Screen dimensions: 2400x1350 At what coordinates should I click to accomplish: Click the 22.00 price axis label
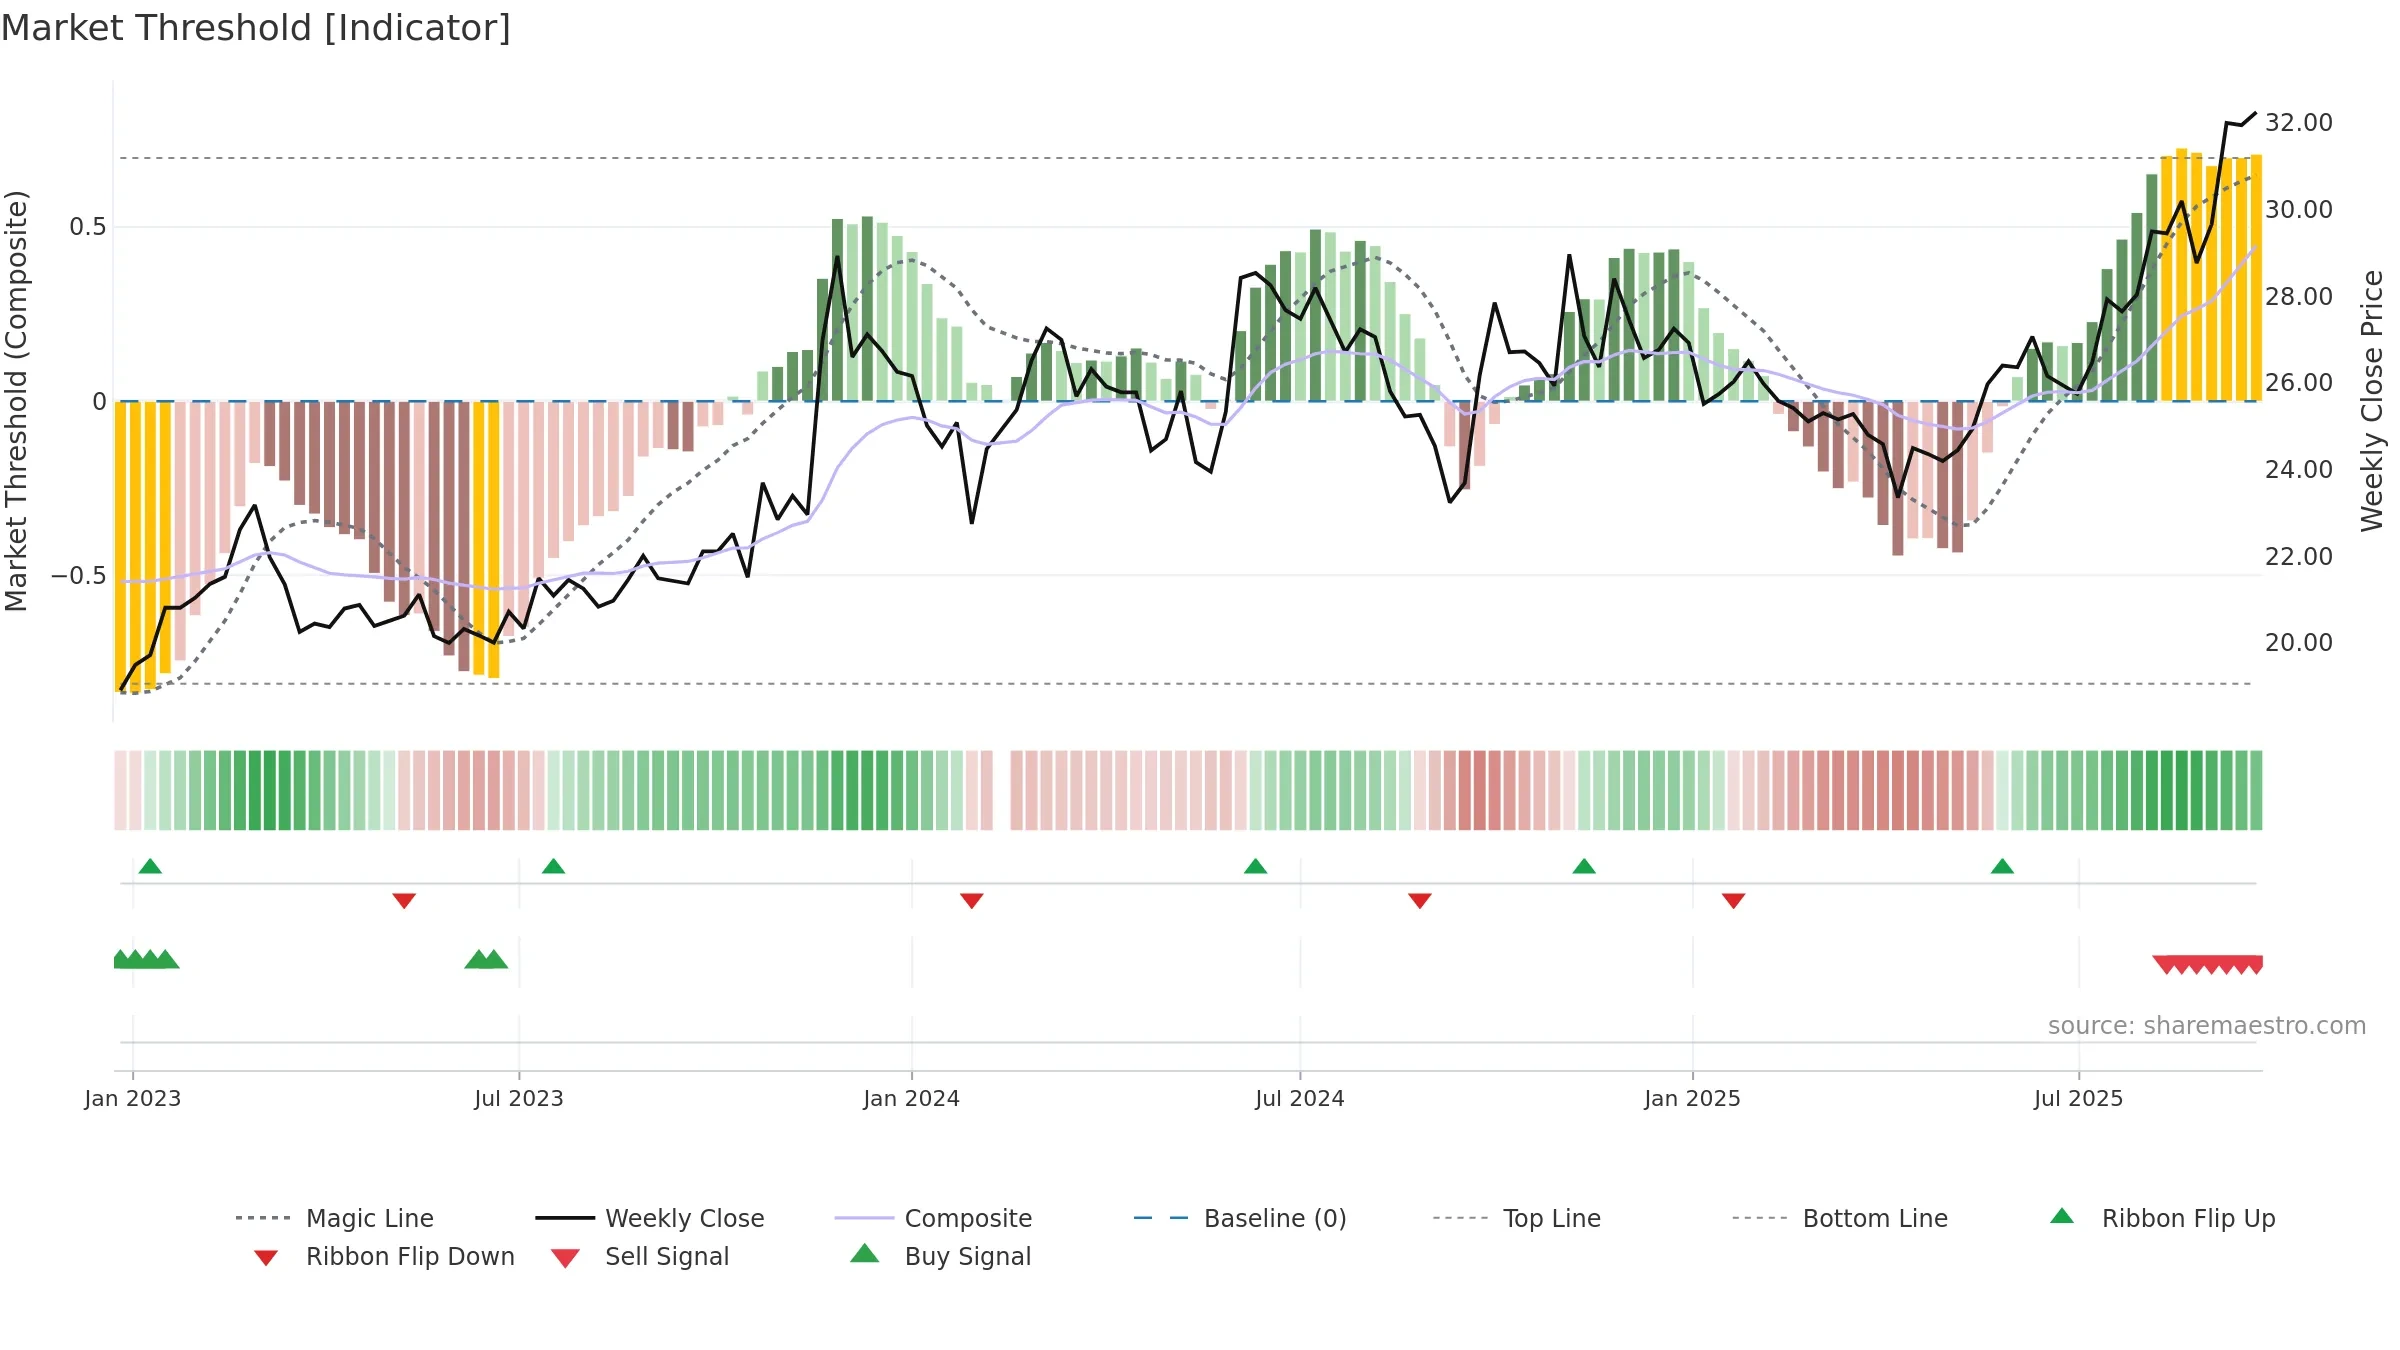tap(2299, 556)
